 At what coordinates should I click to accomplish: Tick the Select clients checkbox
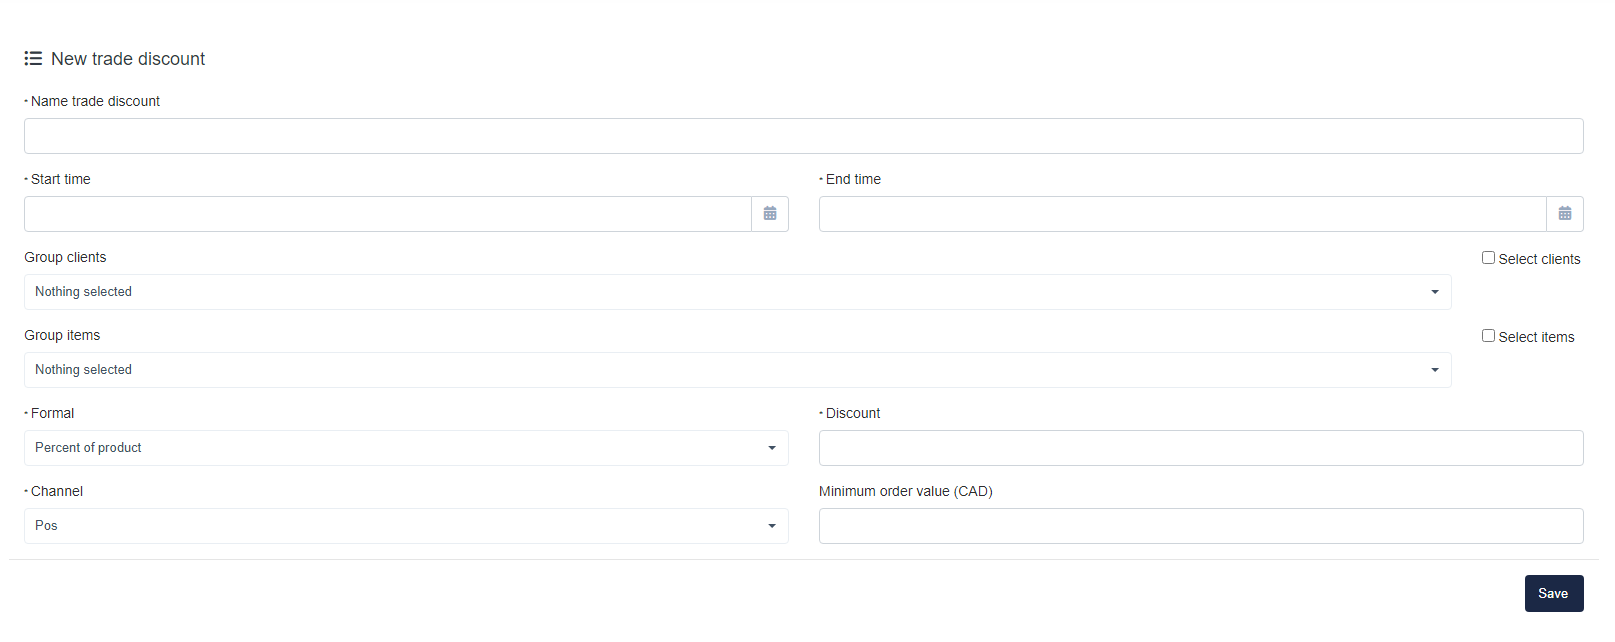1488,258
